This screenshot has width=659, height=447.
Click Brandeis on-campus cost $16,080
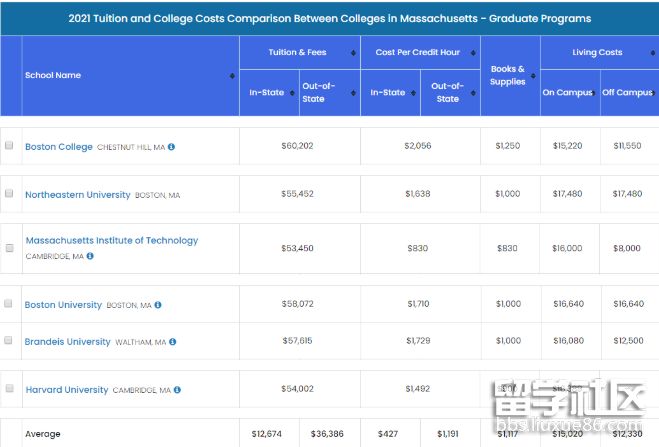coord(568,341)
